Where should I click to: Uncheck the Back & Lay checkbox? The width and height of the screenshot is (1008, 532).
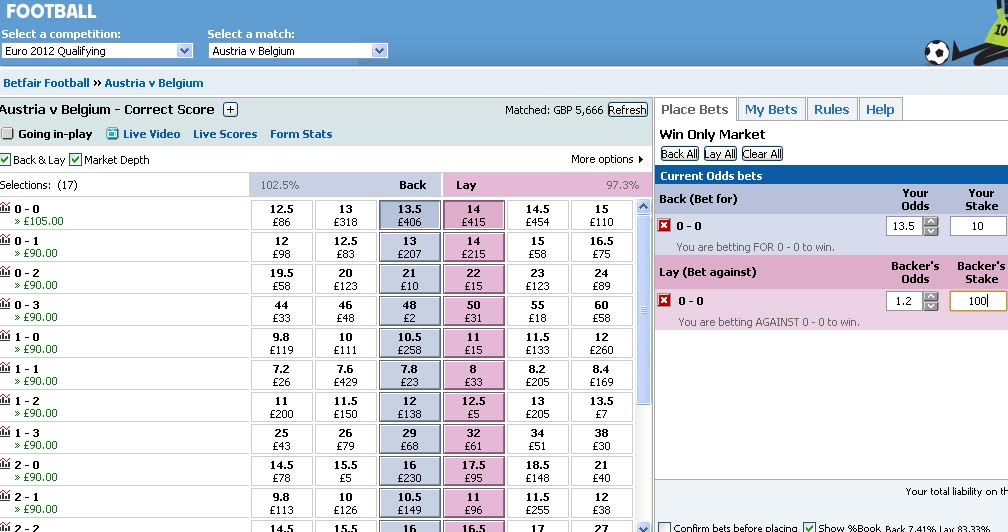[x=6, y=159]
